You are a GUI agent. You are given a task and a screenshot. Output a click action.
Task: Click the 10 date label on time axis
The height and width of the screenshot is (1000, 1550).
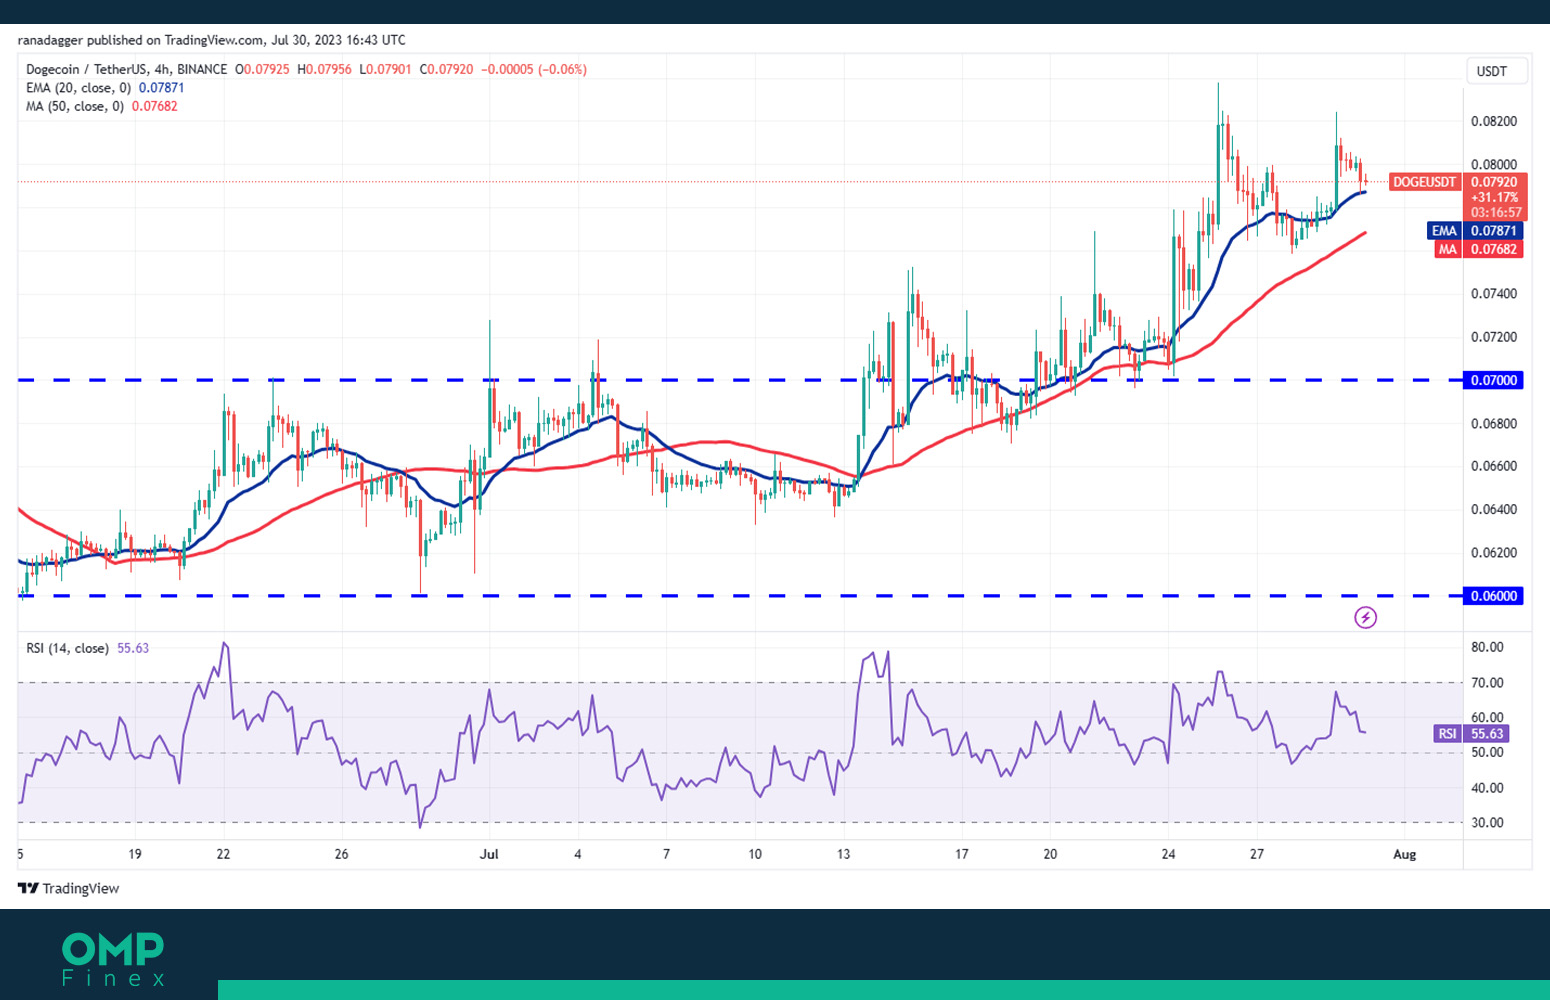pos(755,854)
